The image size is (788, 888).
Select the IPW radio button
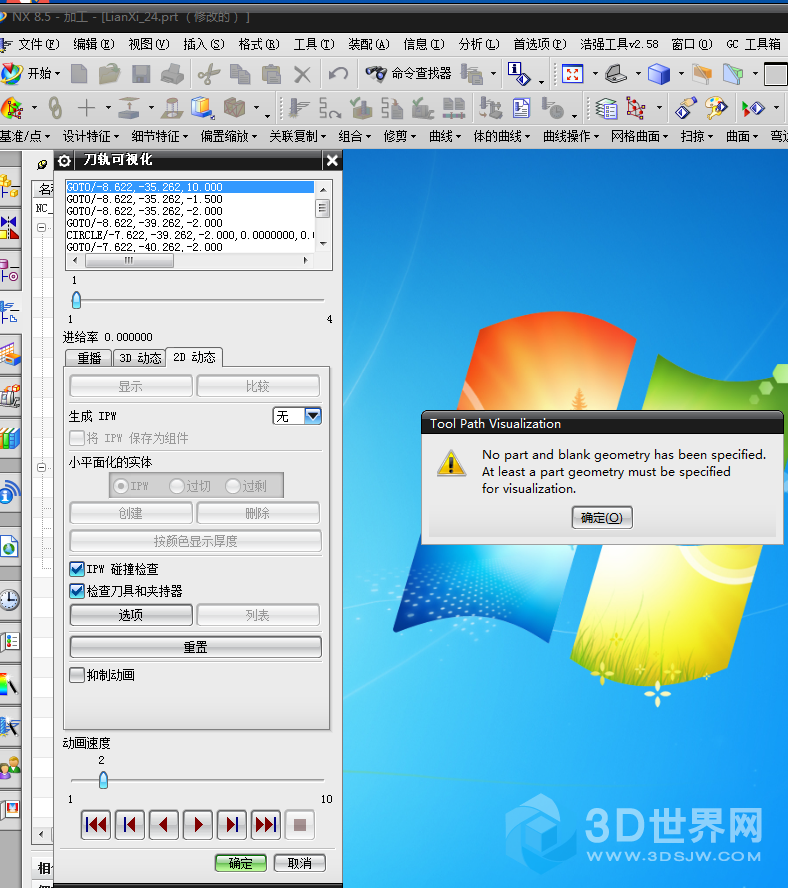(x=121, y=486)
